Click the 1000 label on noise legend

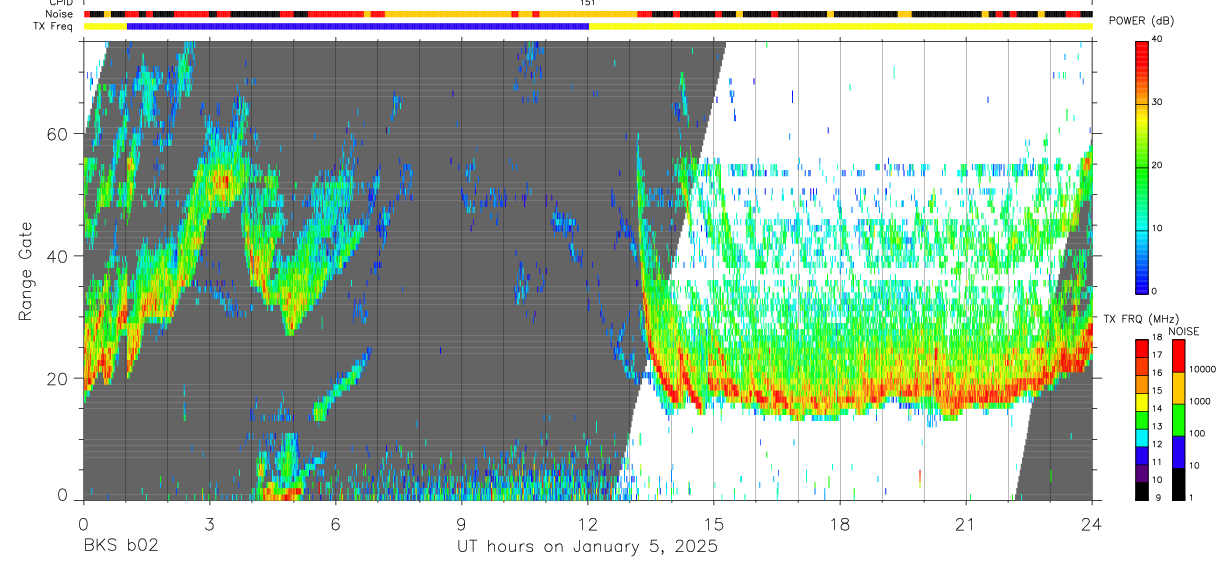tap(1199, 402)
